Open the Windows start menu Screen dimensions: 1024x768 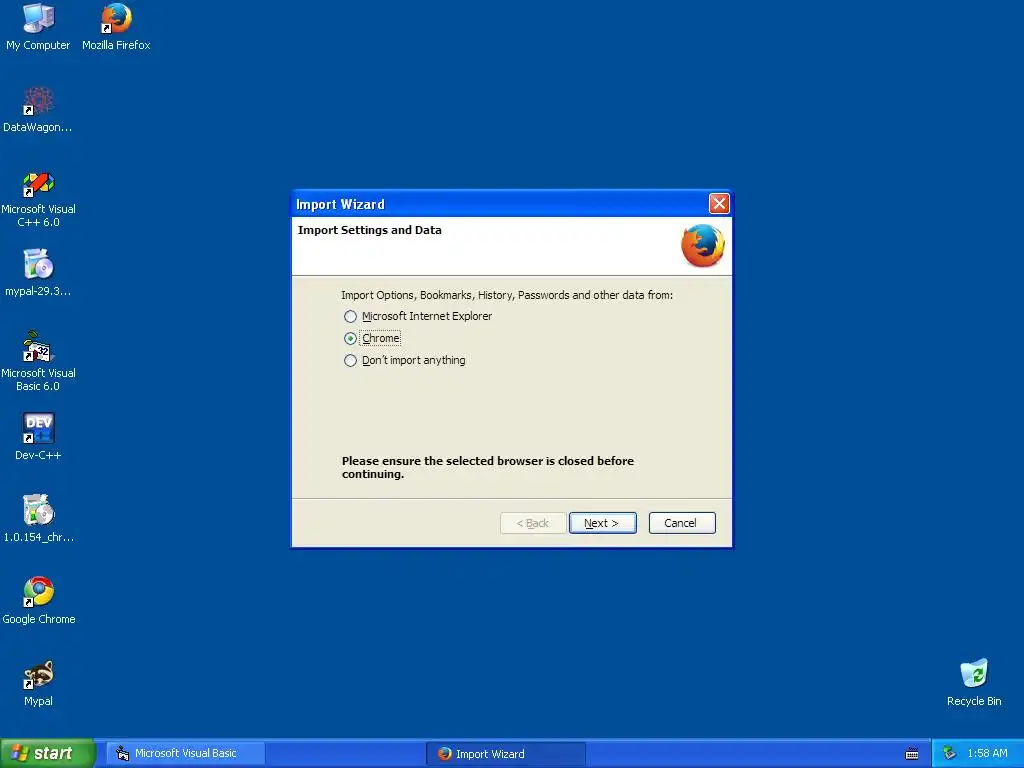(x=47, y=753)
